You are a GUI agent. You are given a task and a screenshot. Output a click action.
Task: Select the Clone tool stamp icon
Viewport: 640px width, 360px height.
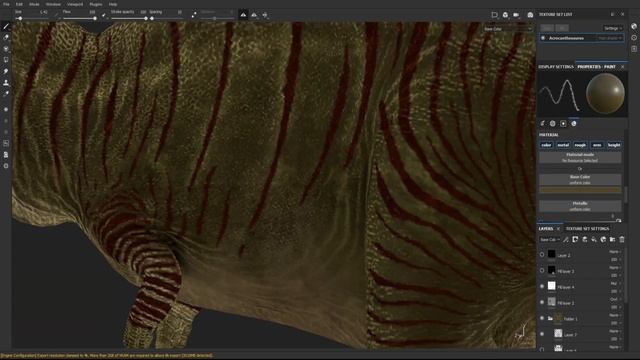(x=6, y=82)
